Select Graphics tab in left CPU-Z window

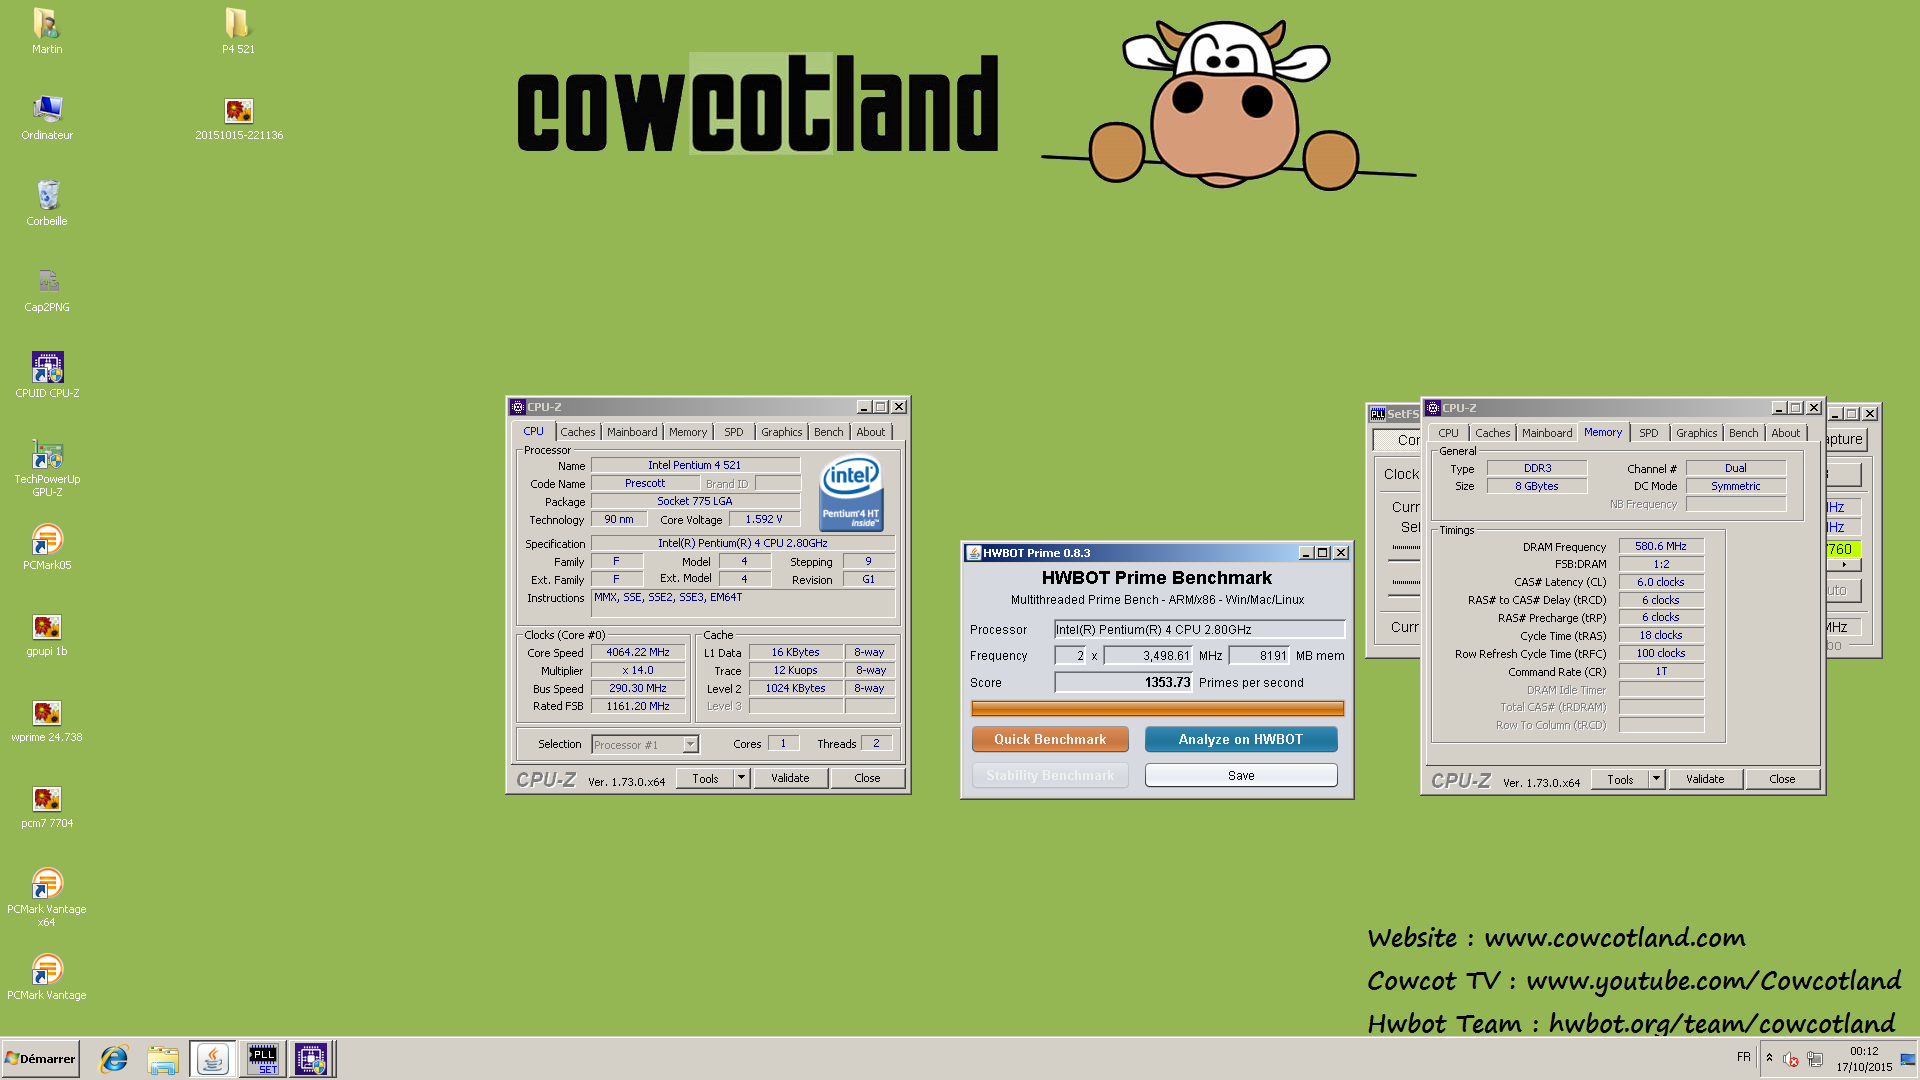781,432
